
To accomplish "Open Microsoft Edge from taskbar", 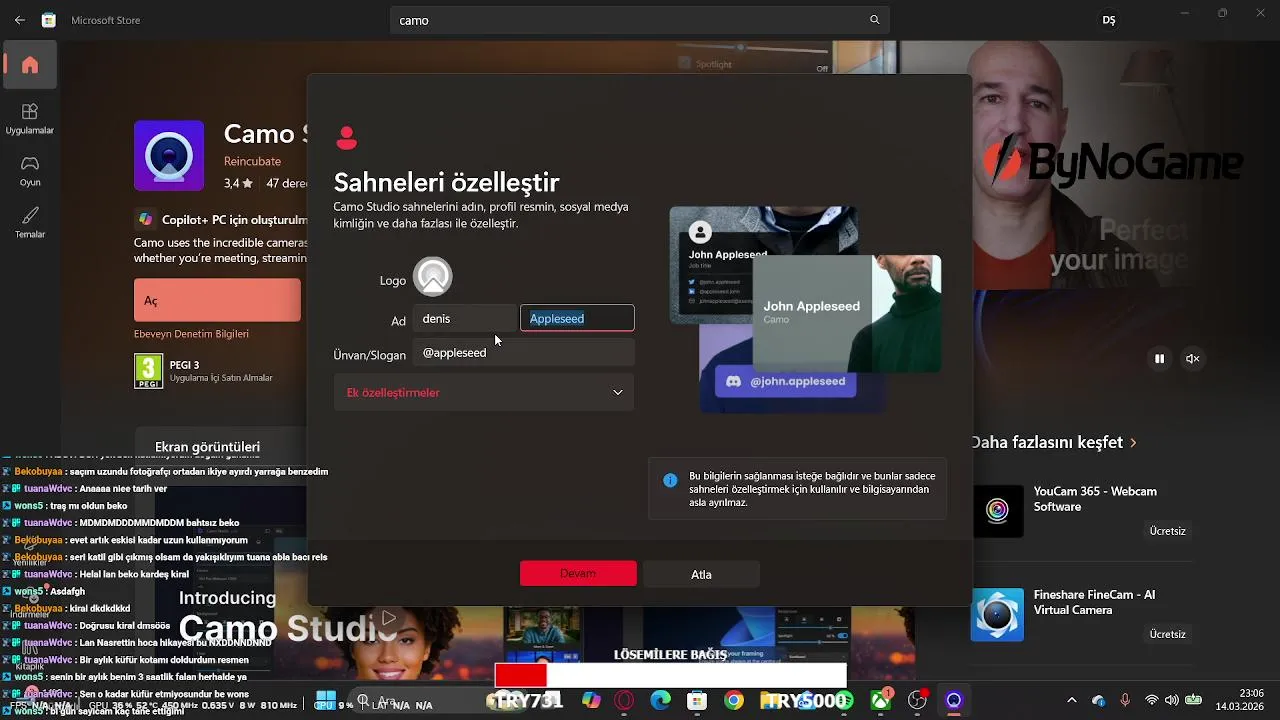I will coord(661,701).
